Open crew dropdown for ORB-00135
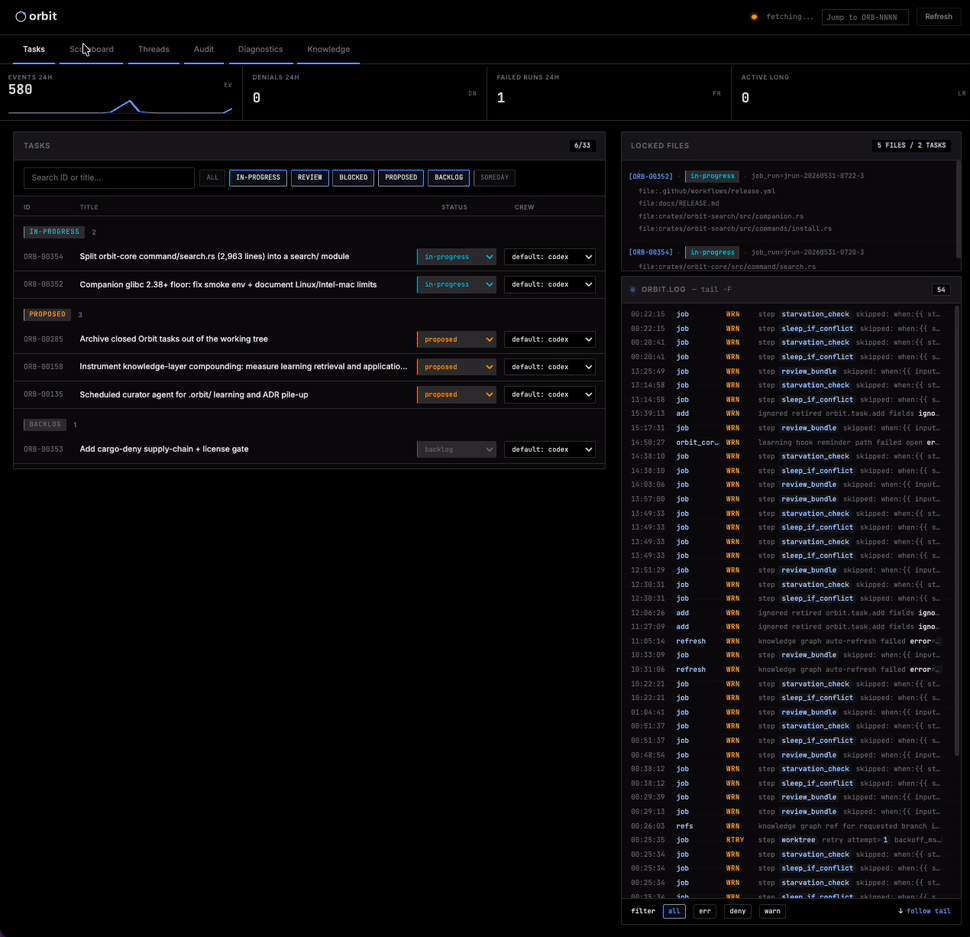Image resolution: width=970 pixels, height=937 pixels. (550, 395)
